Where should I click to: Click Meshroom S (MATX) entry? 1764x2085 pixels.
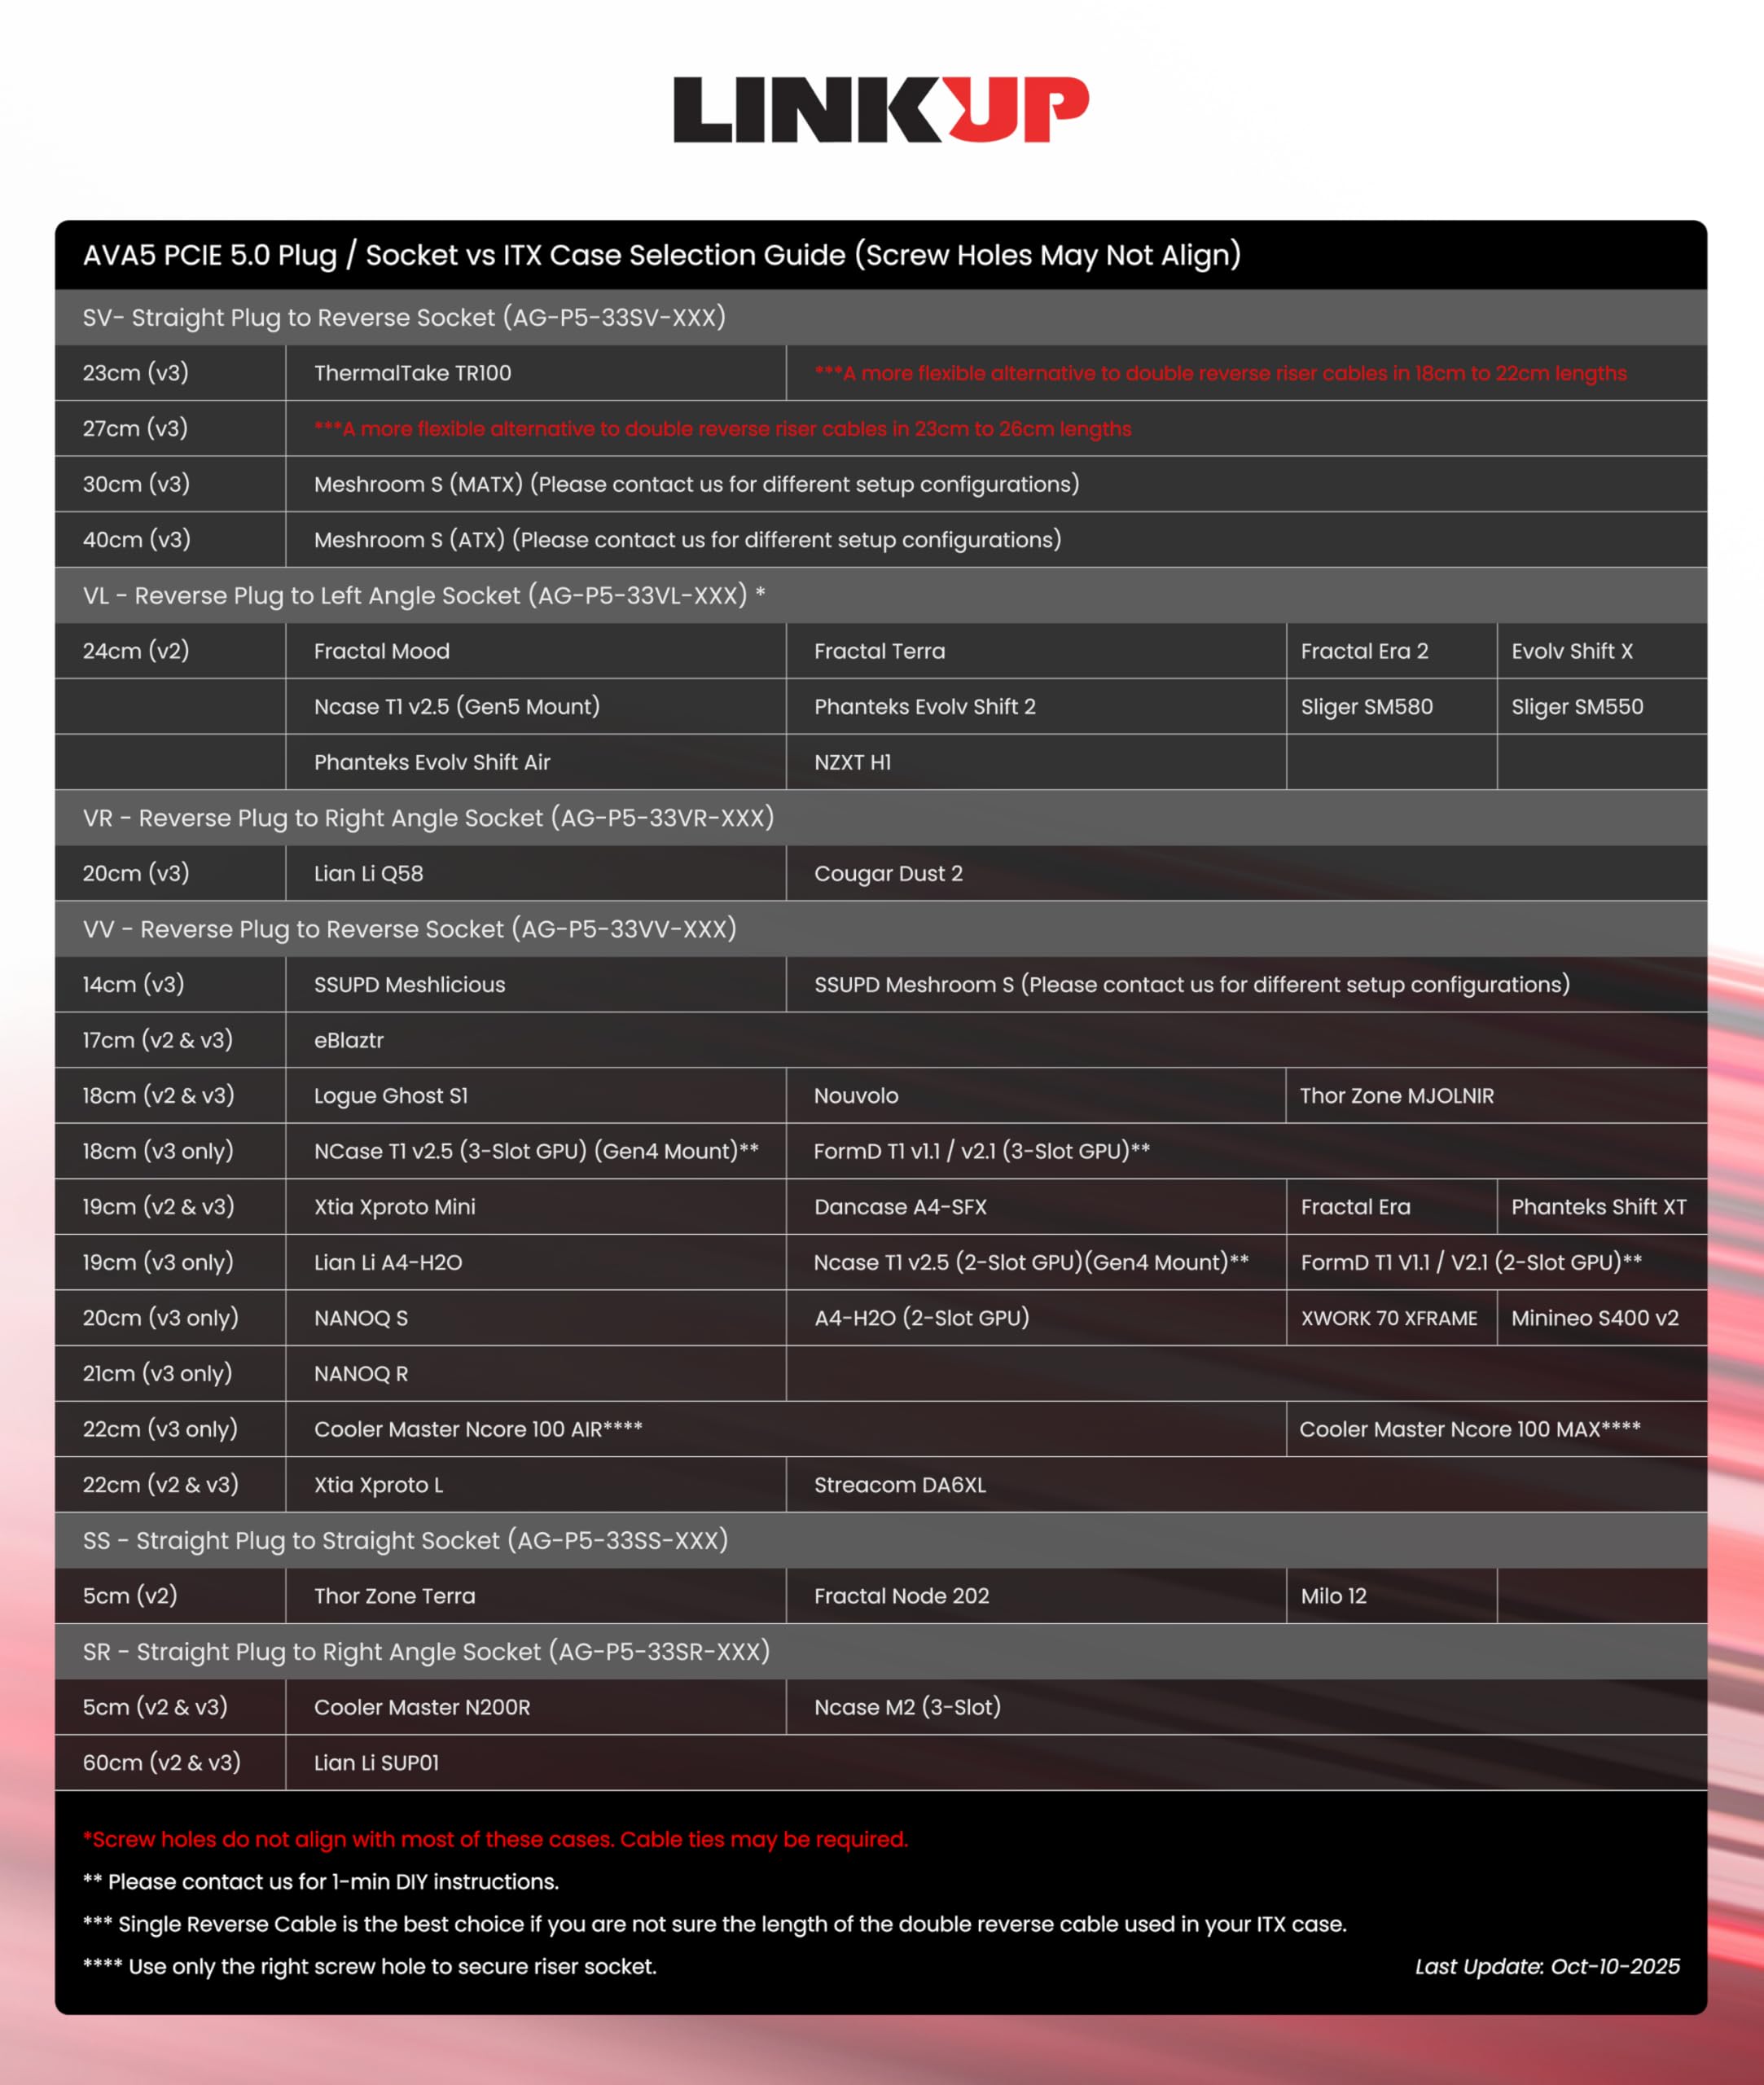tap(696, 484)
